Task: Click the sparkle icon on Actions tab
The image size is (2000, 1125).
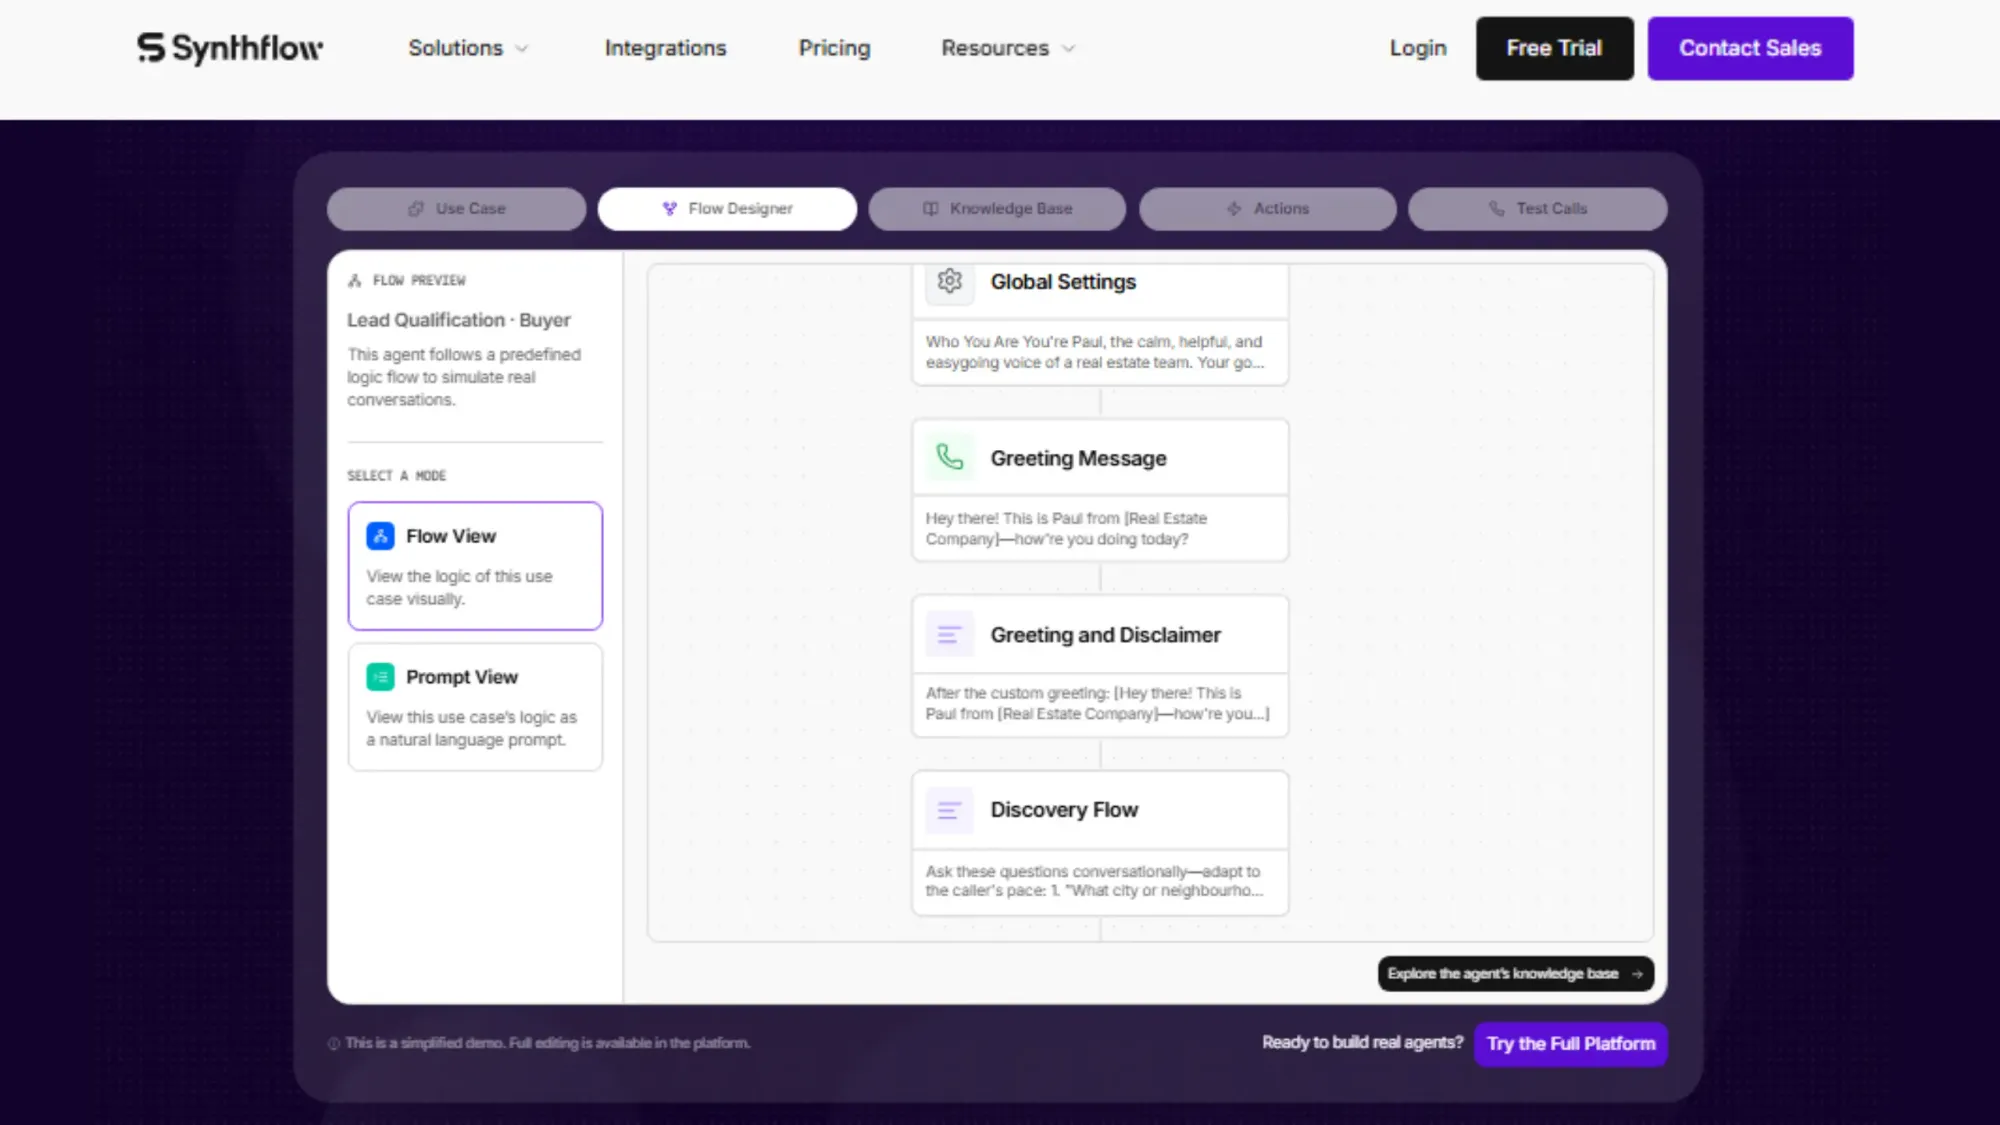Action: point(1233,208)
